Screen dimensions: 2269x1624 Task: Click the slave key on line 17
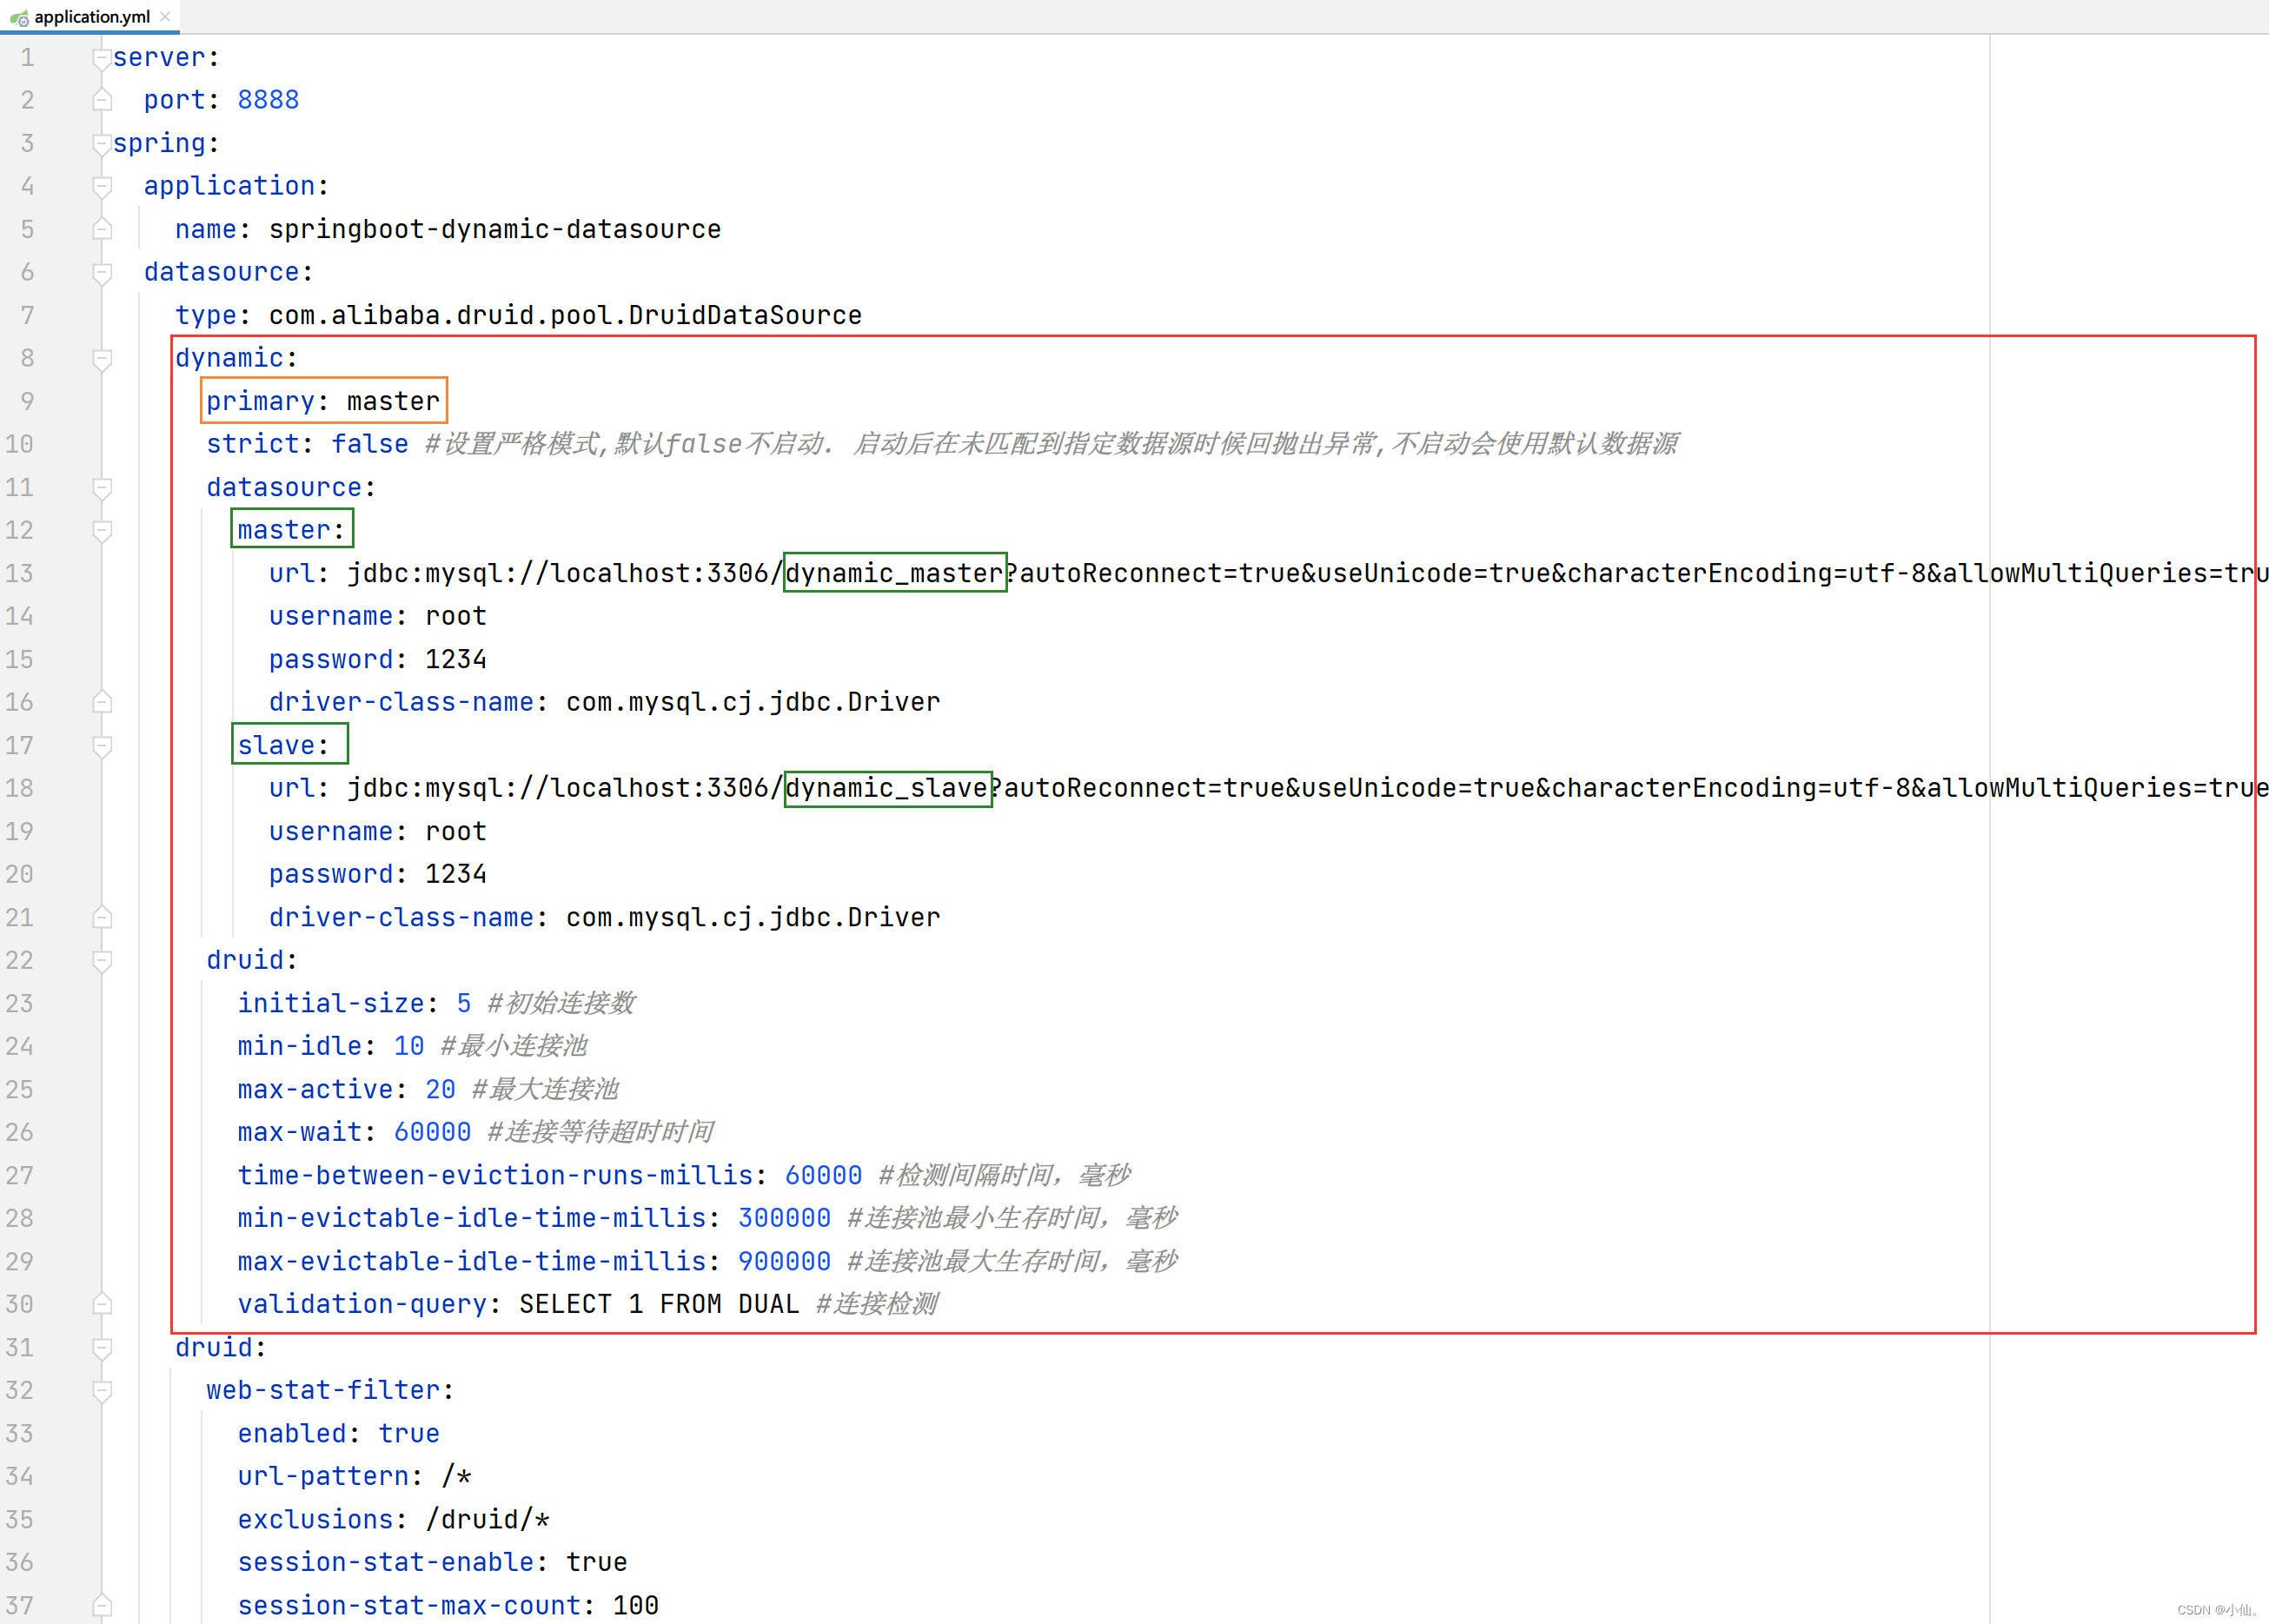276,746
